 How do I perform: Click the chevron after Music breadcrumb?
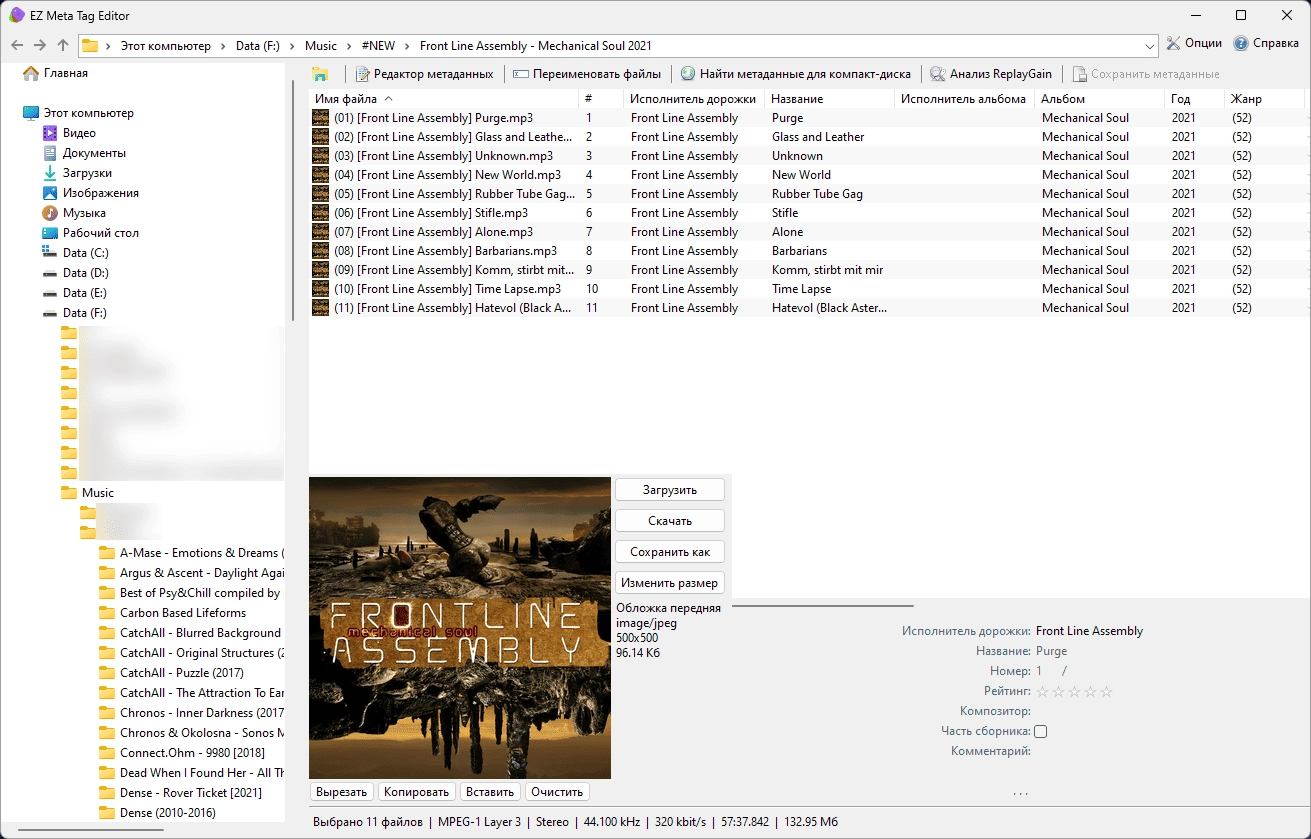pos(349,46)
